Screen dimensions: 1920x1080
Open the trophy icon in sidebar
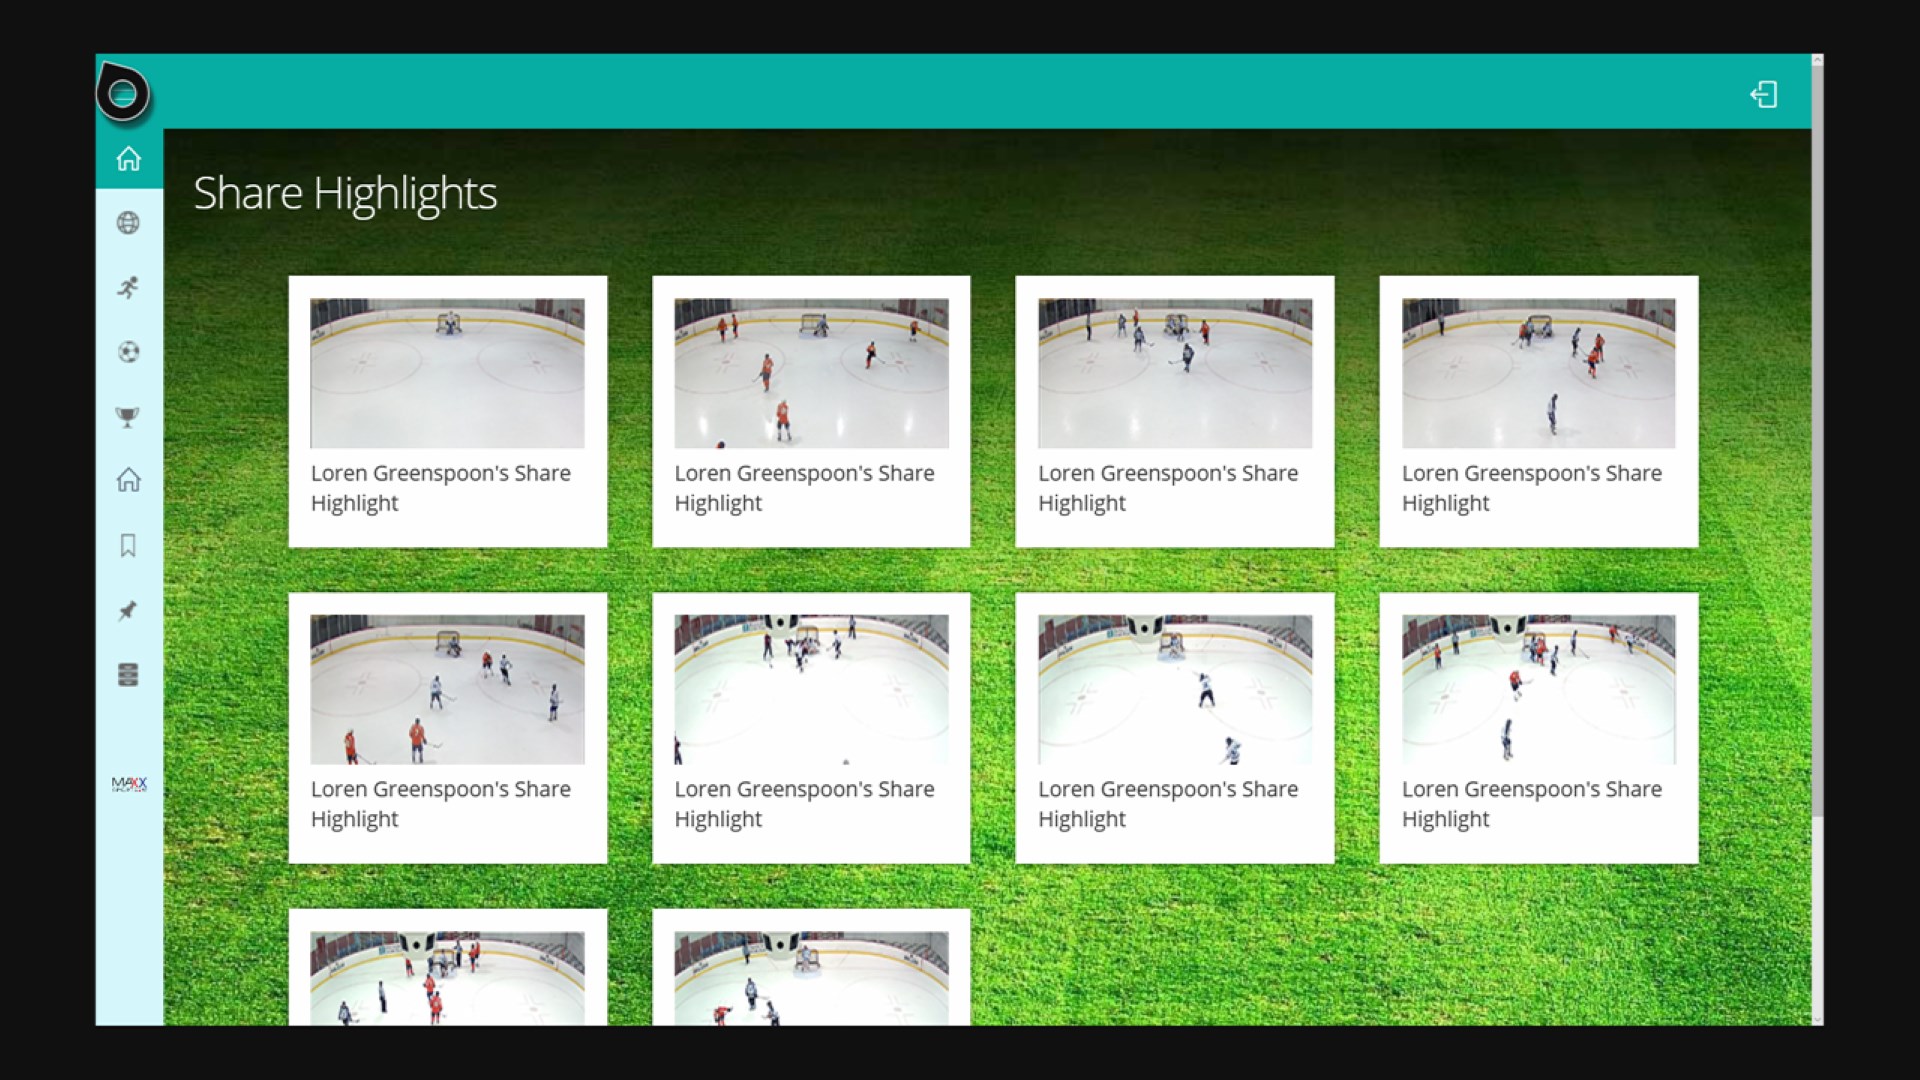(128, 417)
